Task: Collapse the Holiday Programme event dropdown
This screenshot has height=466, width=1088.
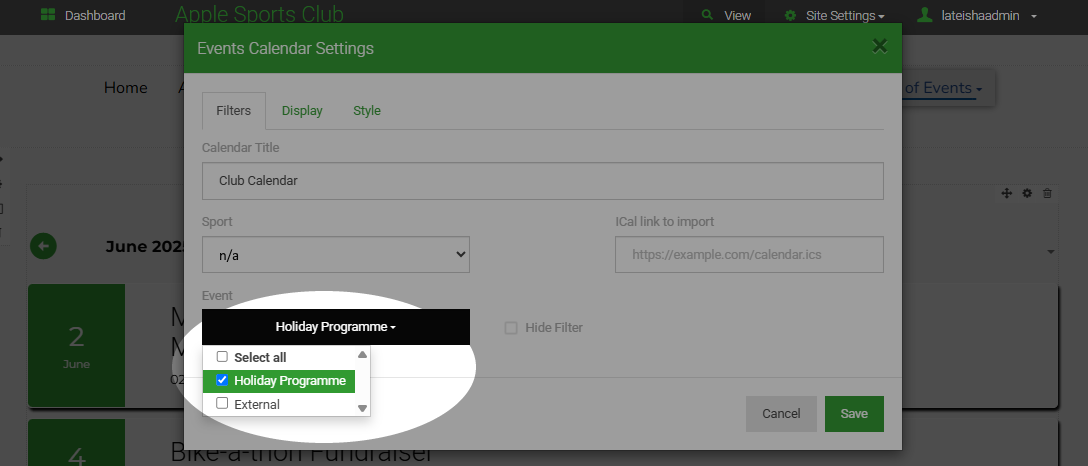Action: [336, 327]
